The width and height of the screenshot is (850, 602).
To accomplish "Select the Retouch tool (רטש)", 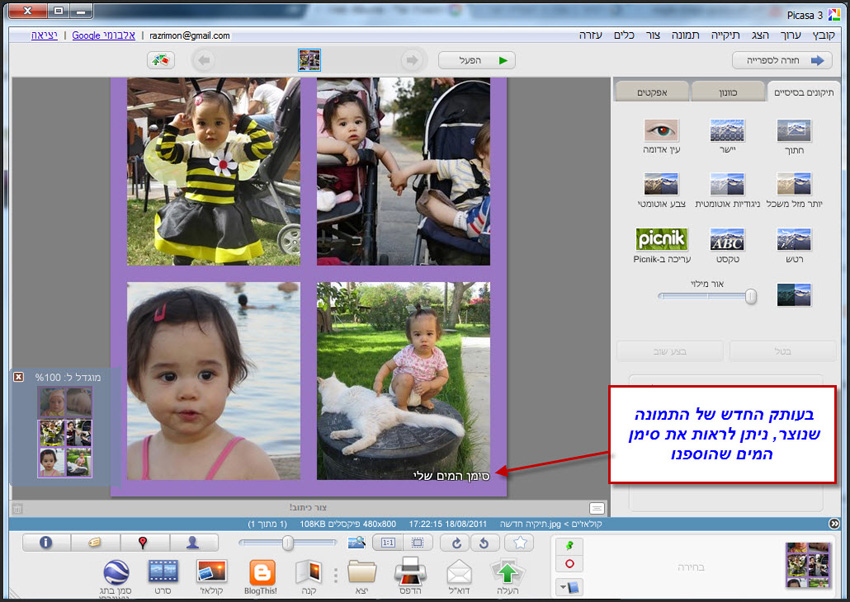I will coord(794,239).
